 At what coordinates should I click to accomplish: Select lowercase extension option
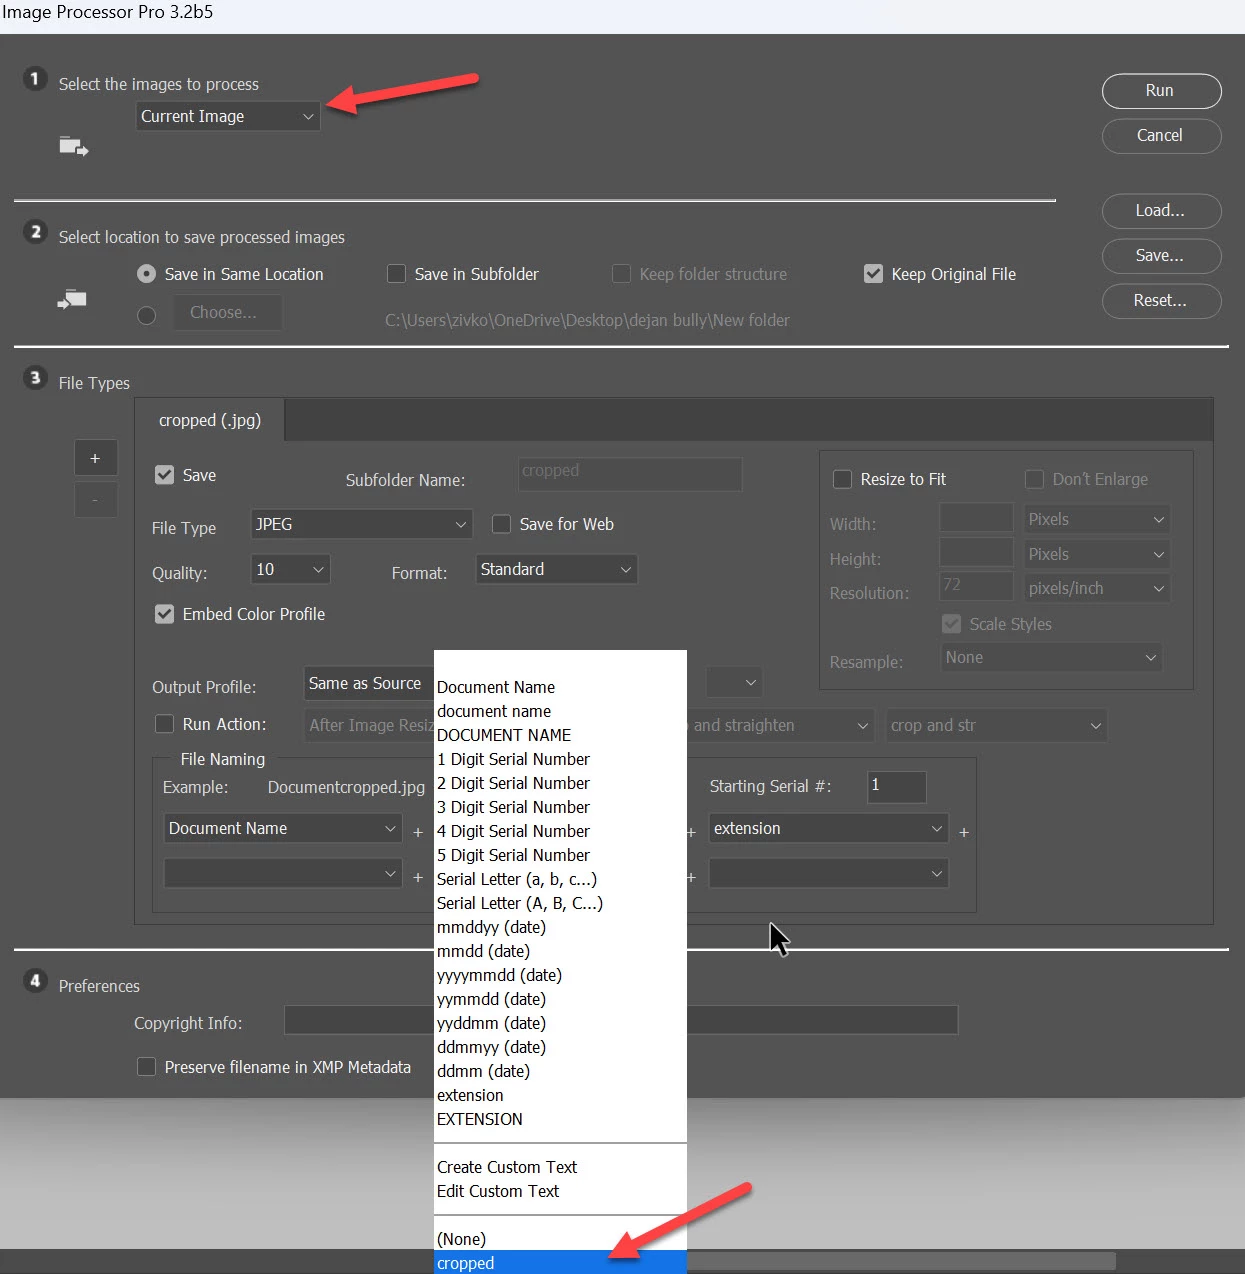pos(560,1095)
